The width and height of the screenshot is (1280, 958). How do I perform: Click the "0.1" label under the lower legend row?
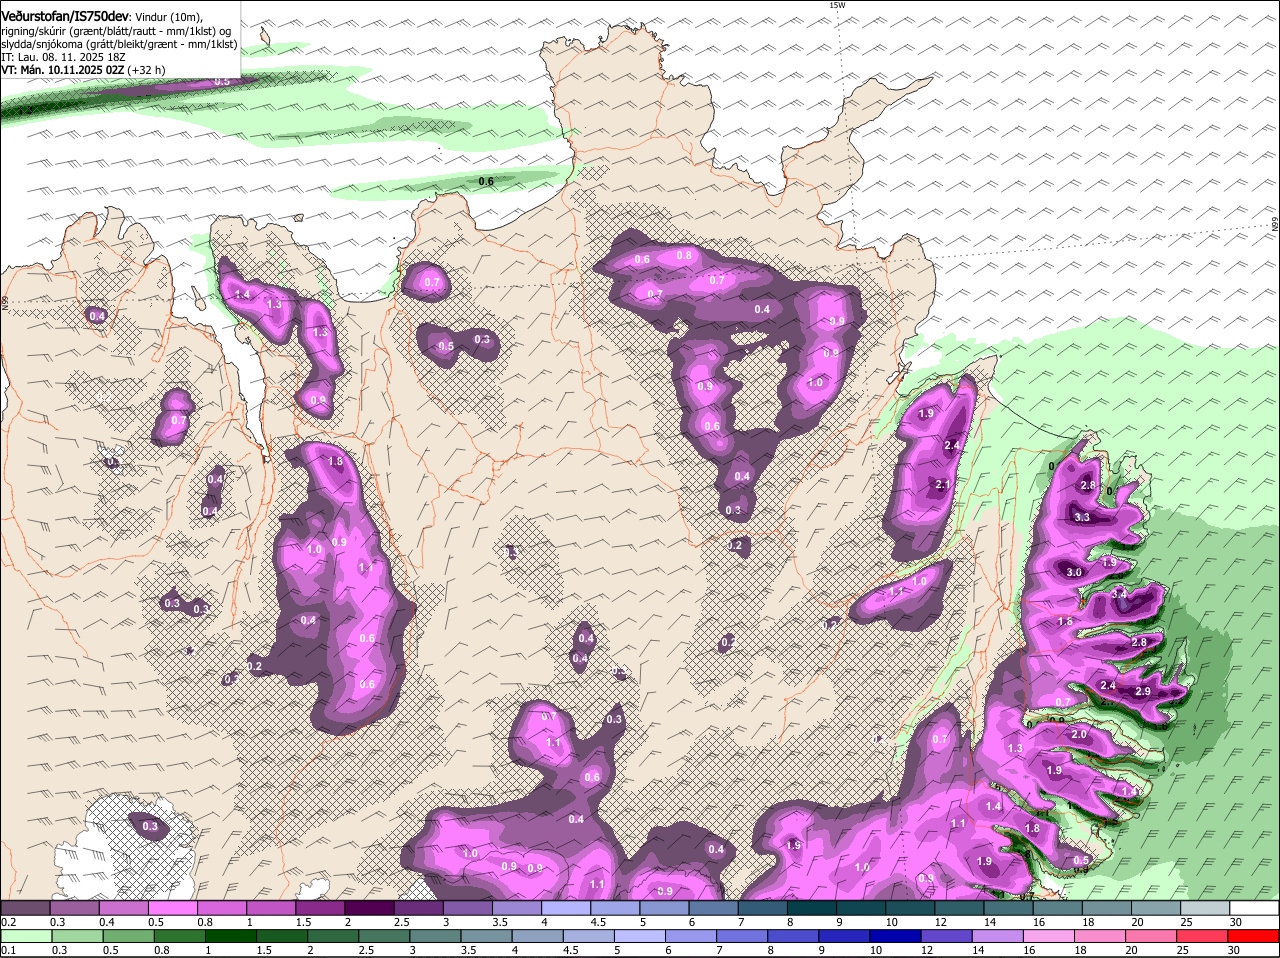pyautogui.click(x=8, y=950)
